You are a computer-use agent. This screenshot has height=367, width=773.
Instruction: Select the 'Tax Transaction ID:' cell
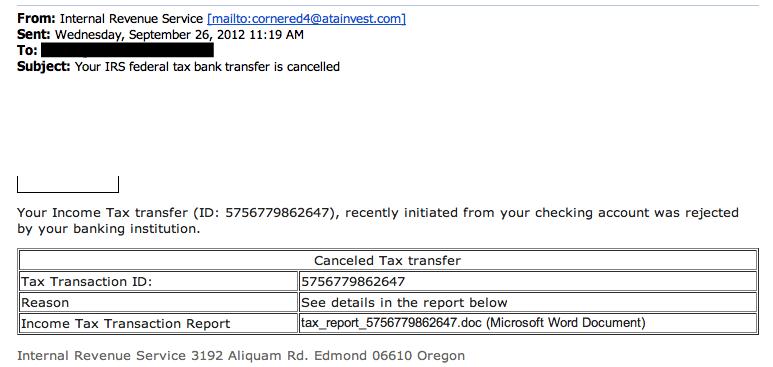click(158, 281)
